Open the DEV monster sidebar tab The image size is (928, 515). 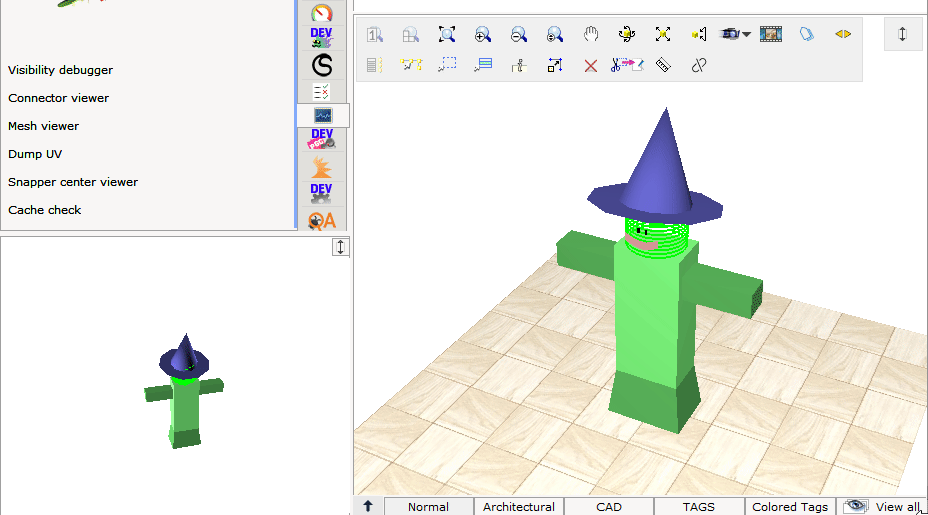322,37
